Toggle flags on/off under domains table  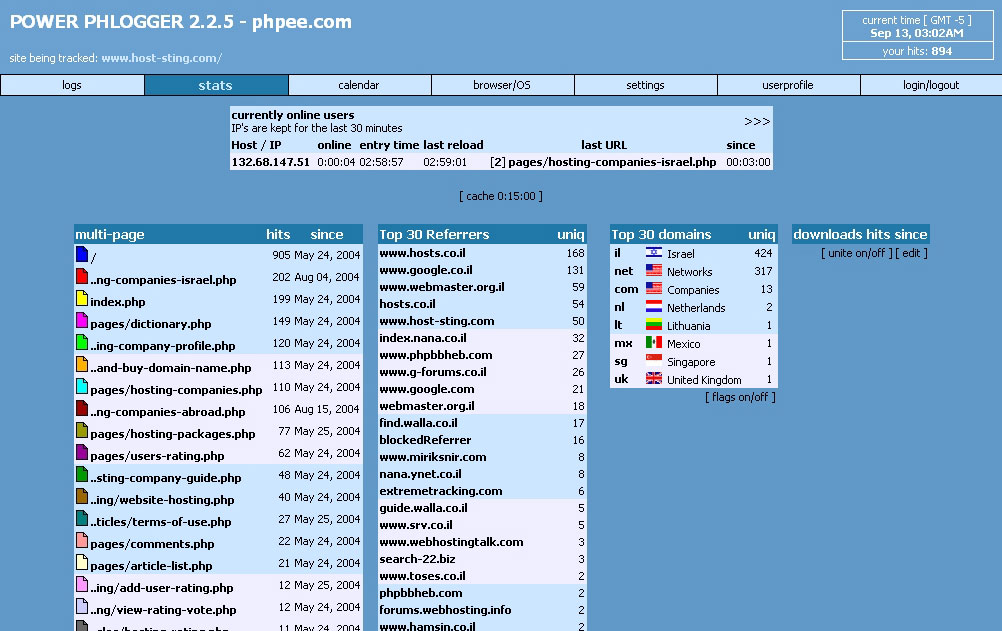tap(740, 397)
